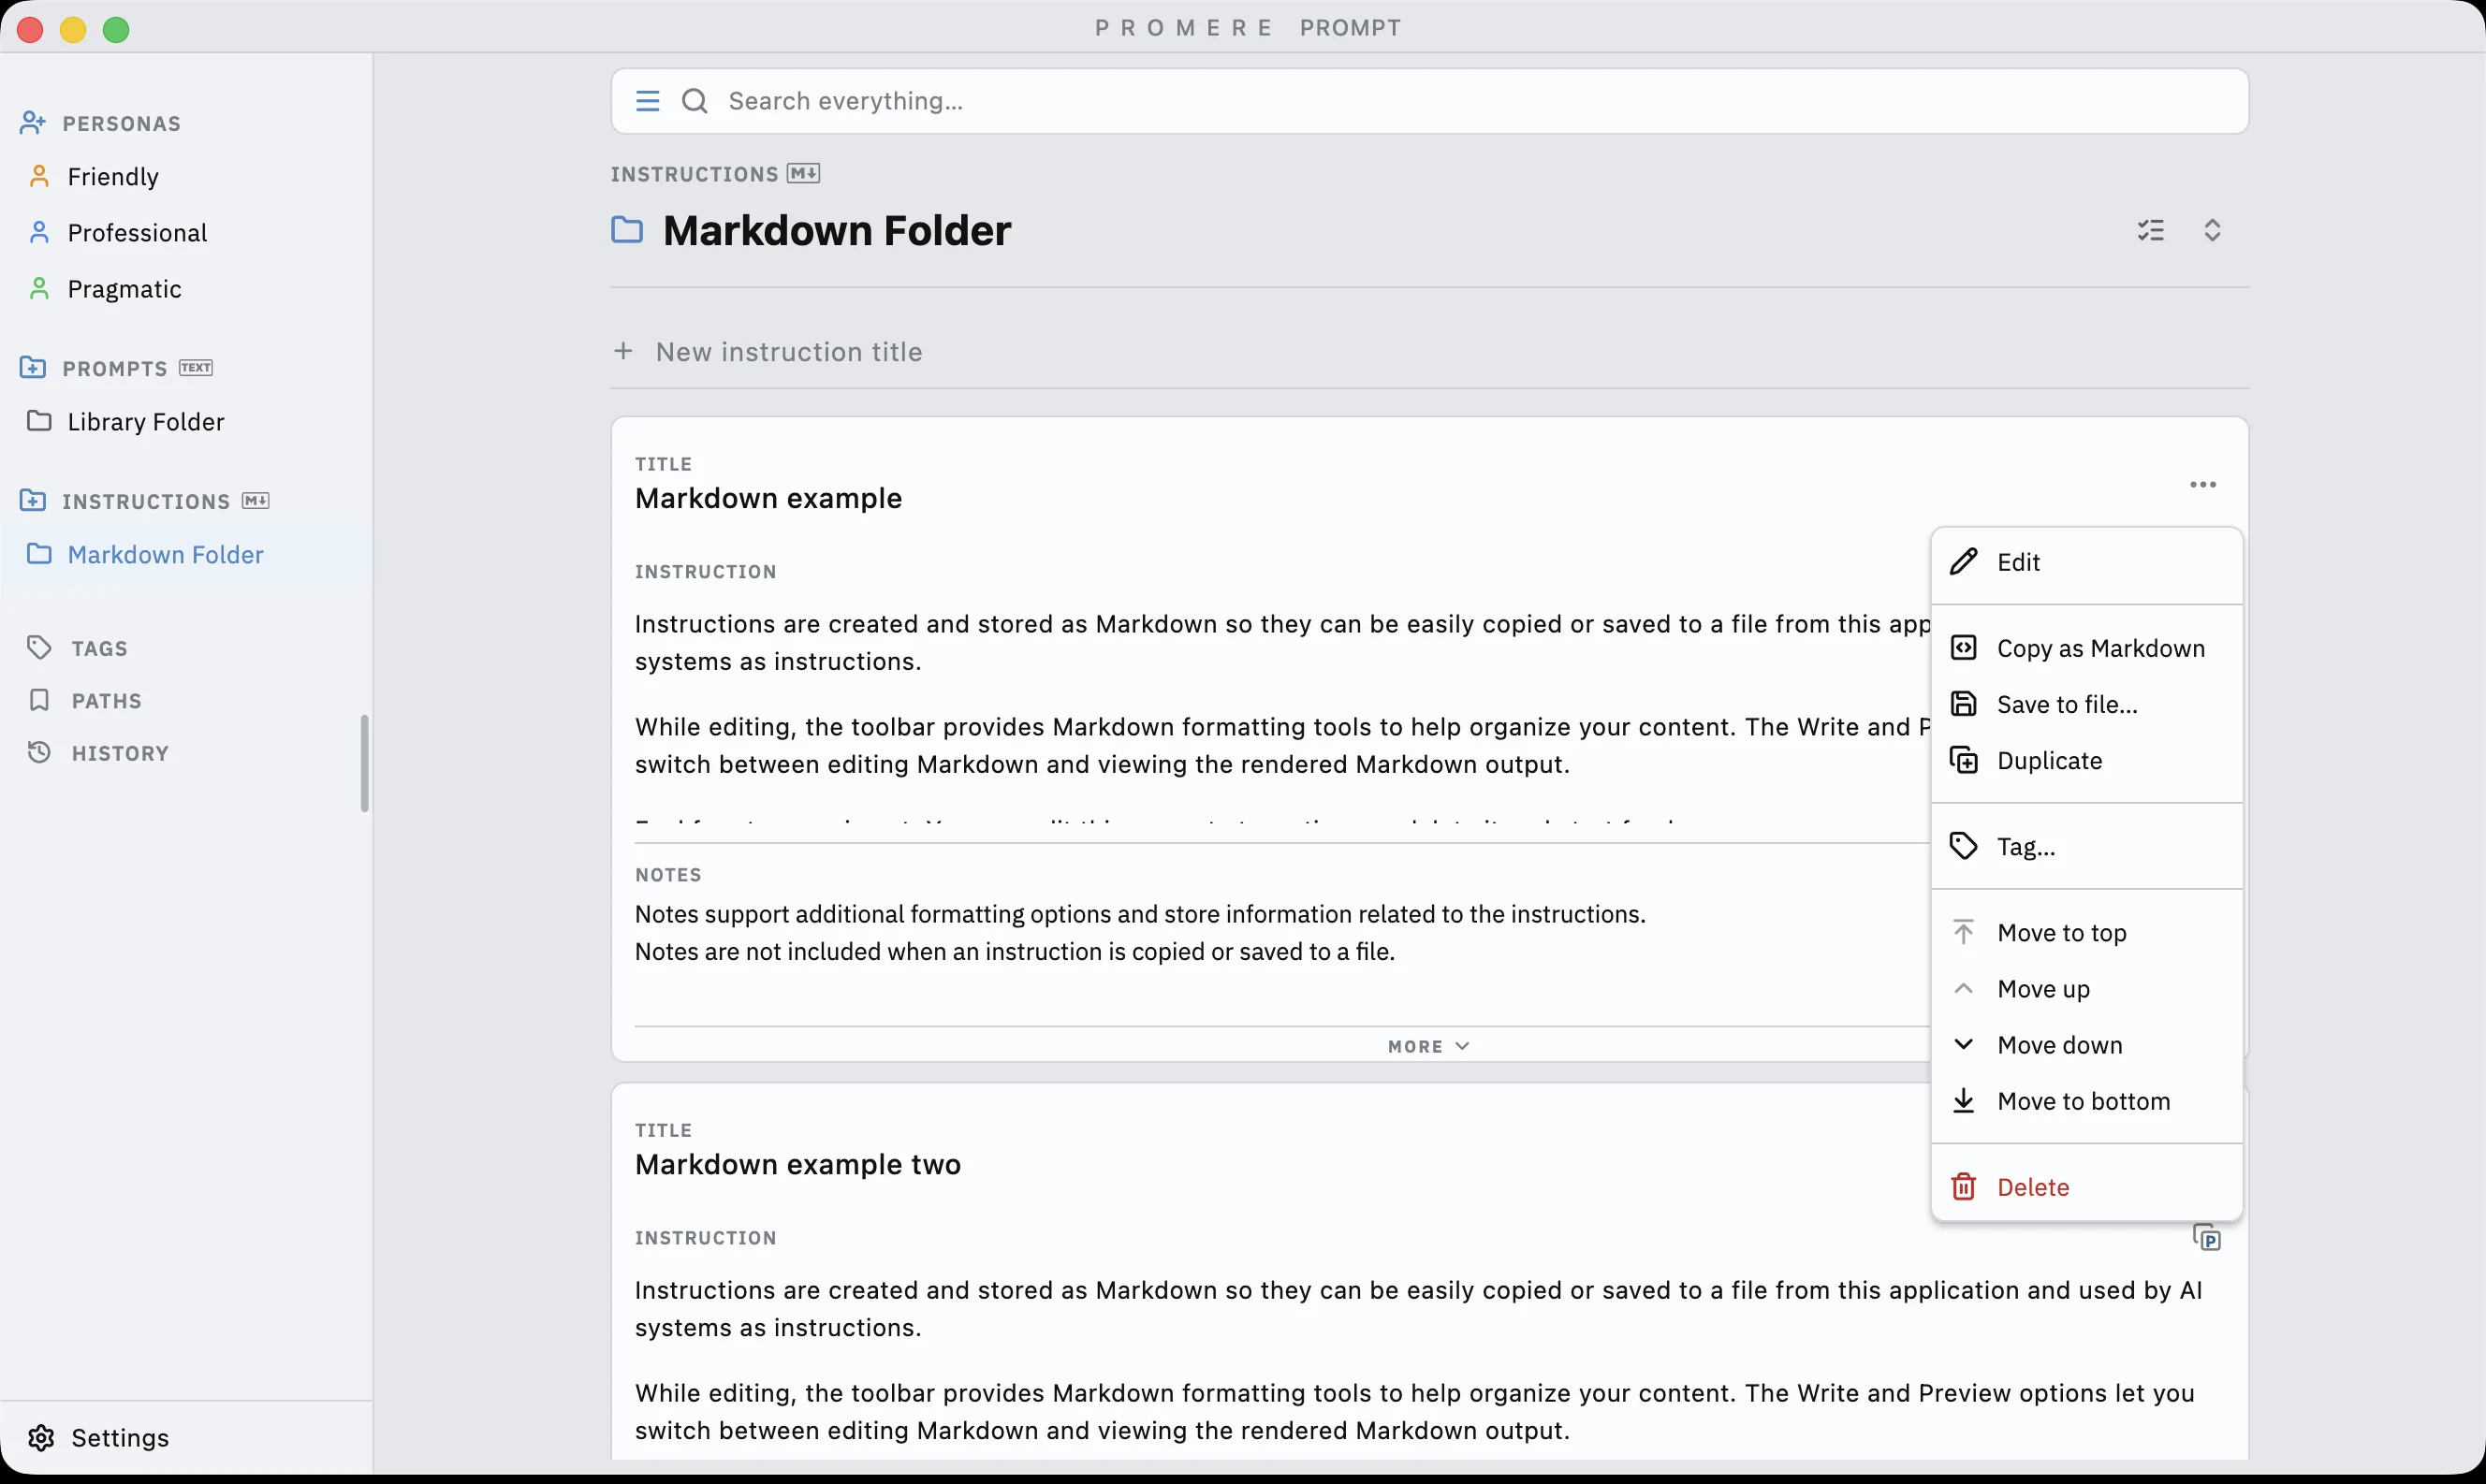This screenshot has height=1484, width=2486.
Task: Click the checklist select icon near folder title
Action: coord(2150,230)
